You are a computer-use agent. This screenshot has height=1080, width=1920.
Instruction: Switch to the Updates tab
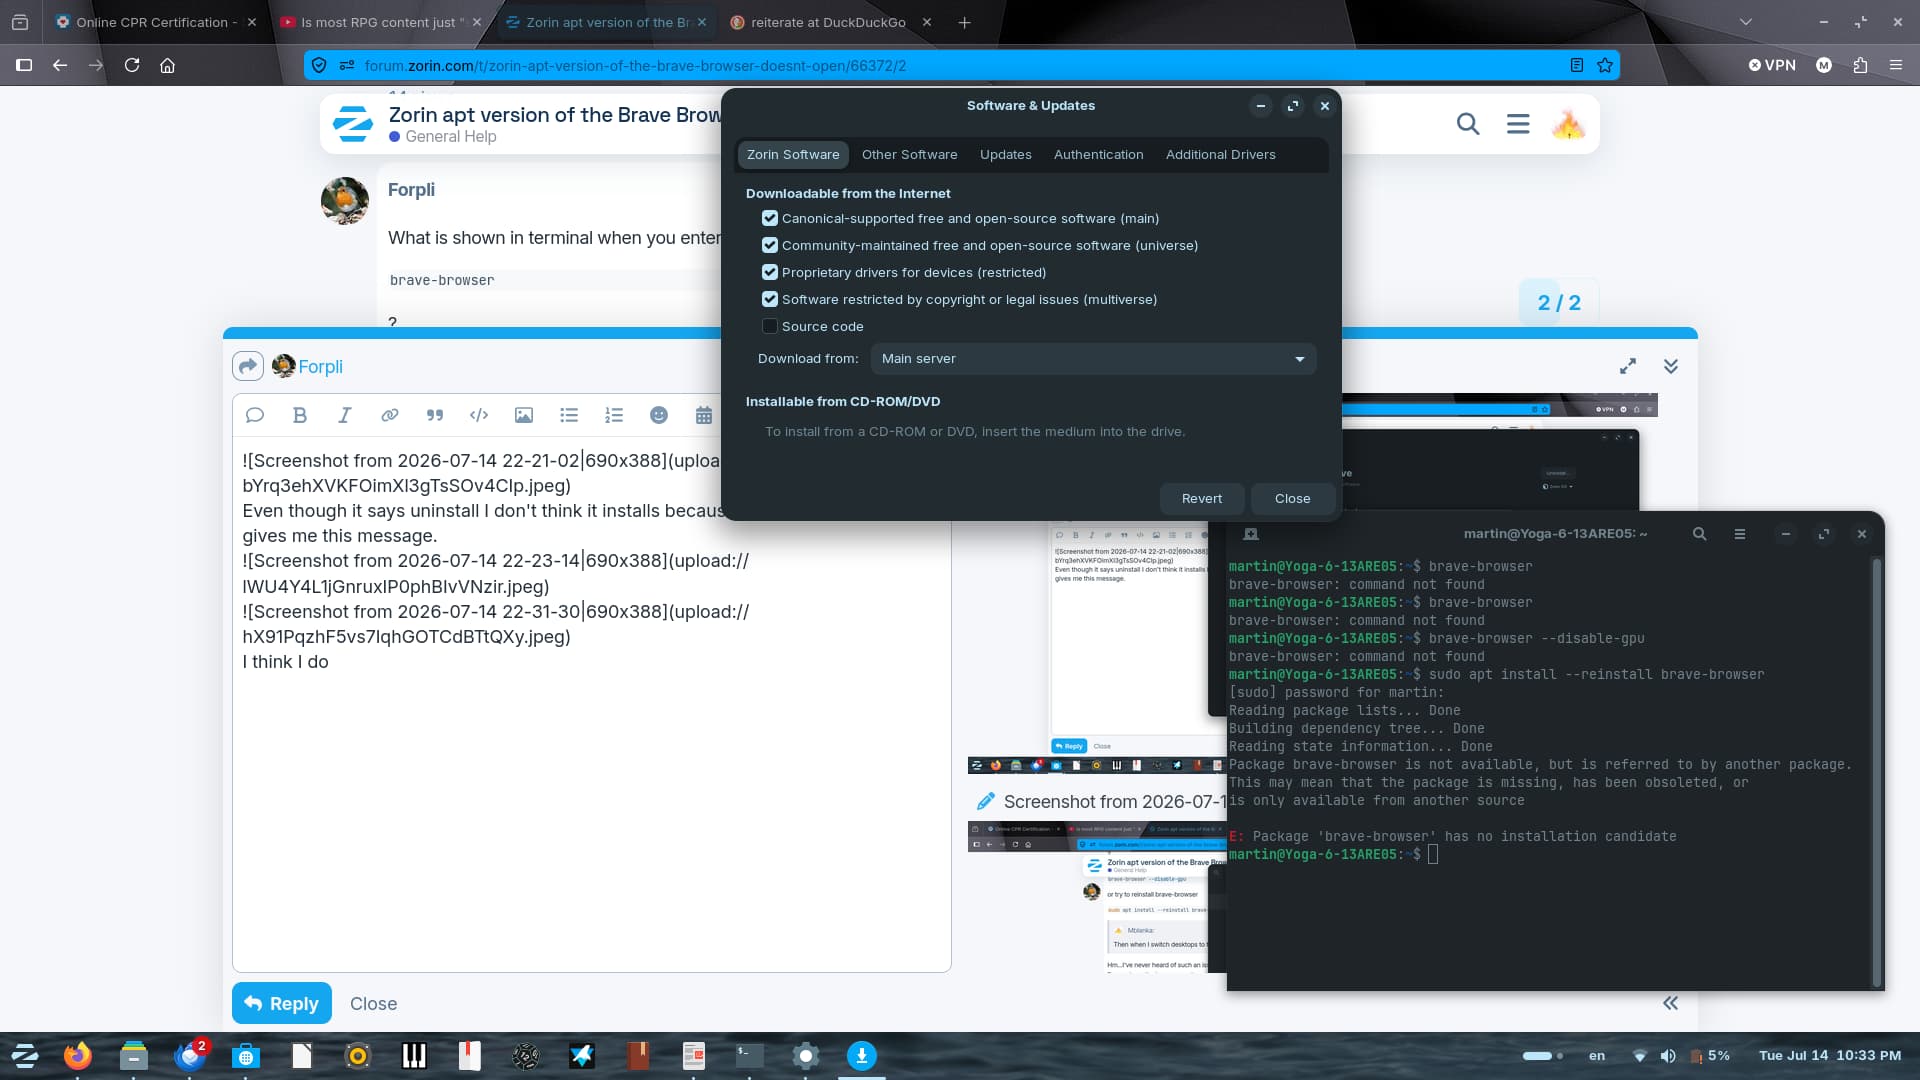point(1005,155)
